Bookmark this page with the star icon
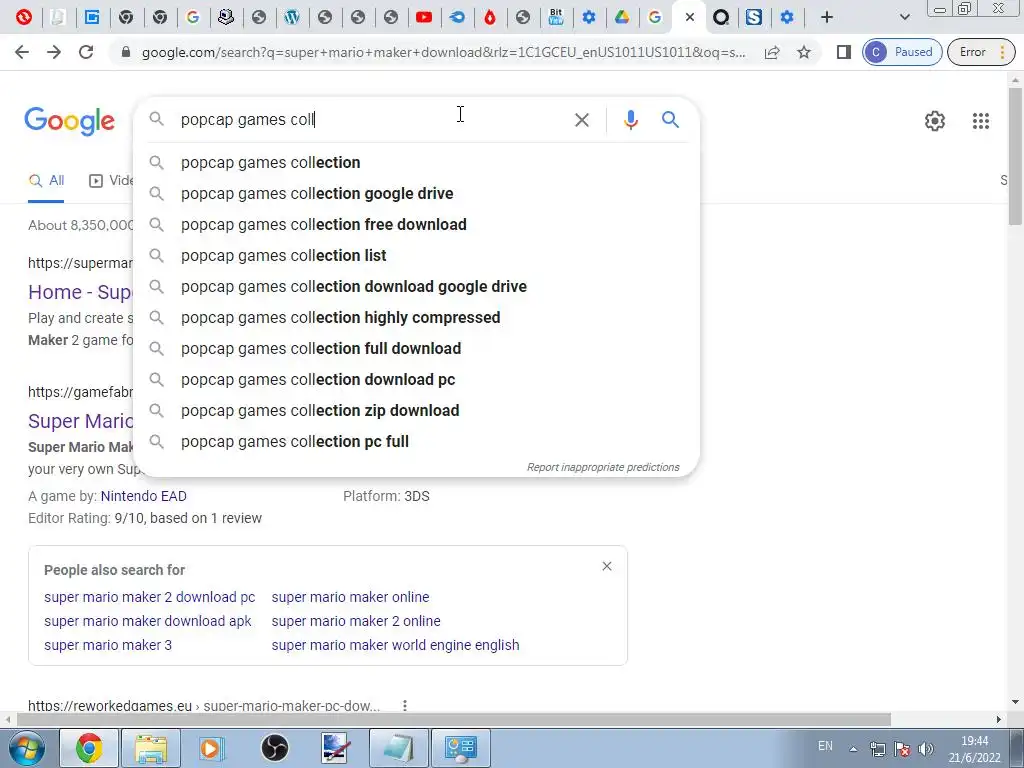 tap(804, 52)
